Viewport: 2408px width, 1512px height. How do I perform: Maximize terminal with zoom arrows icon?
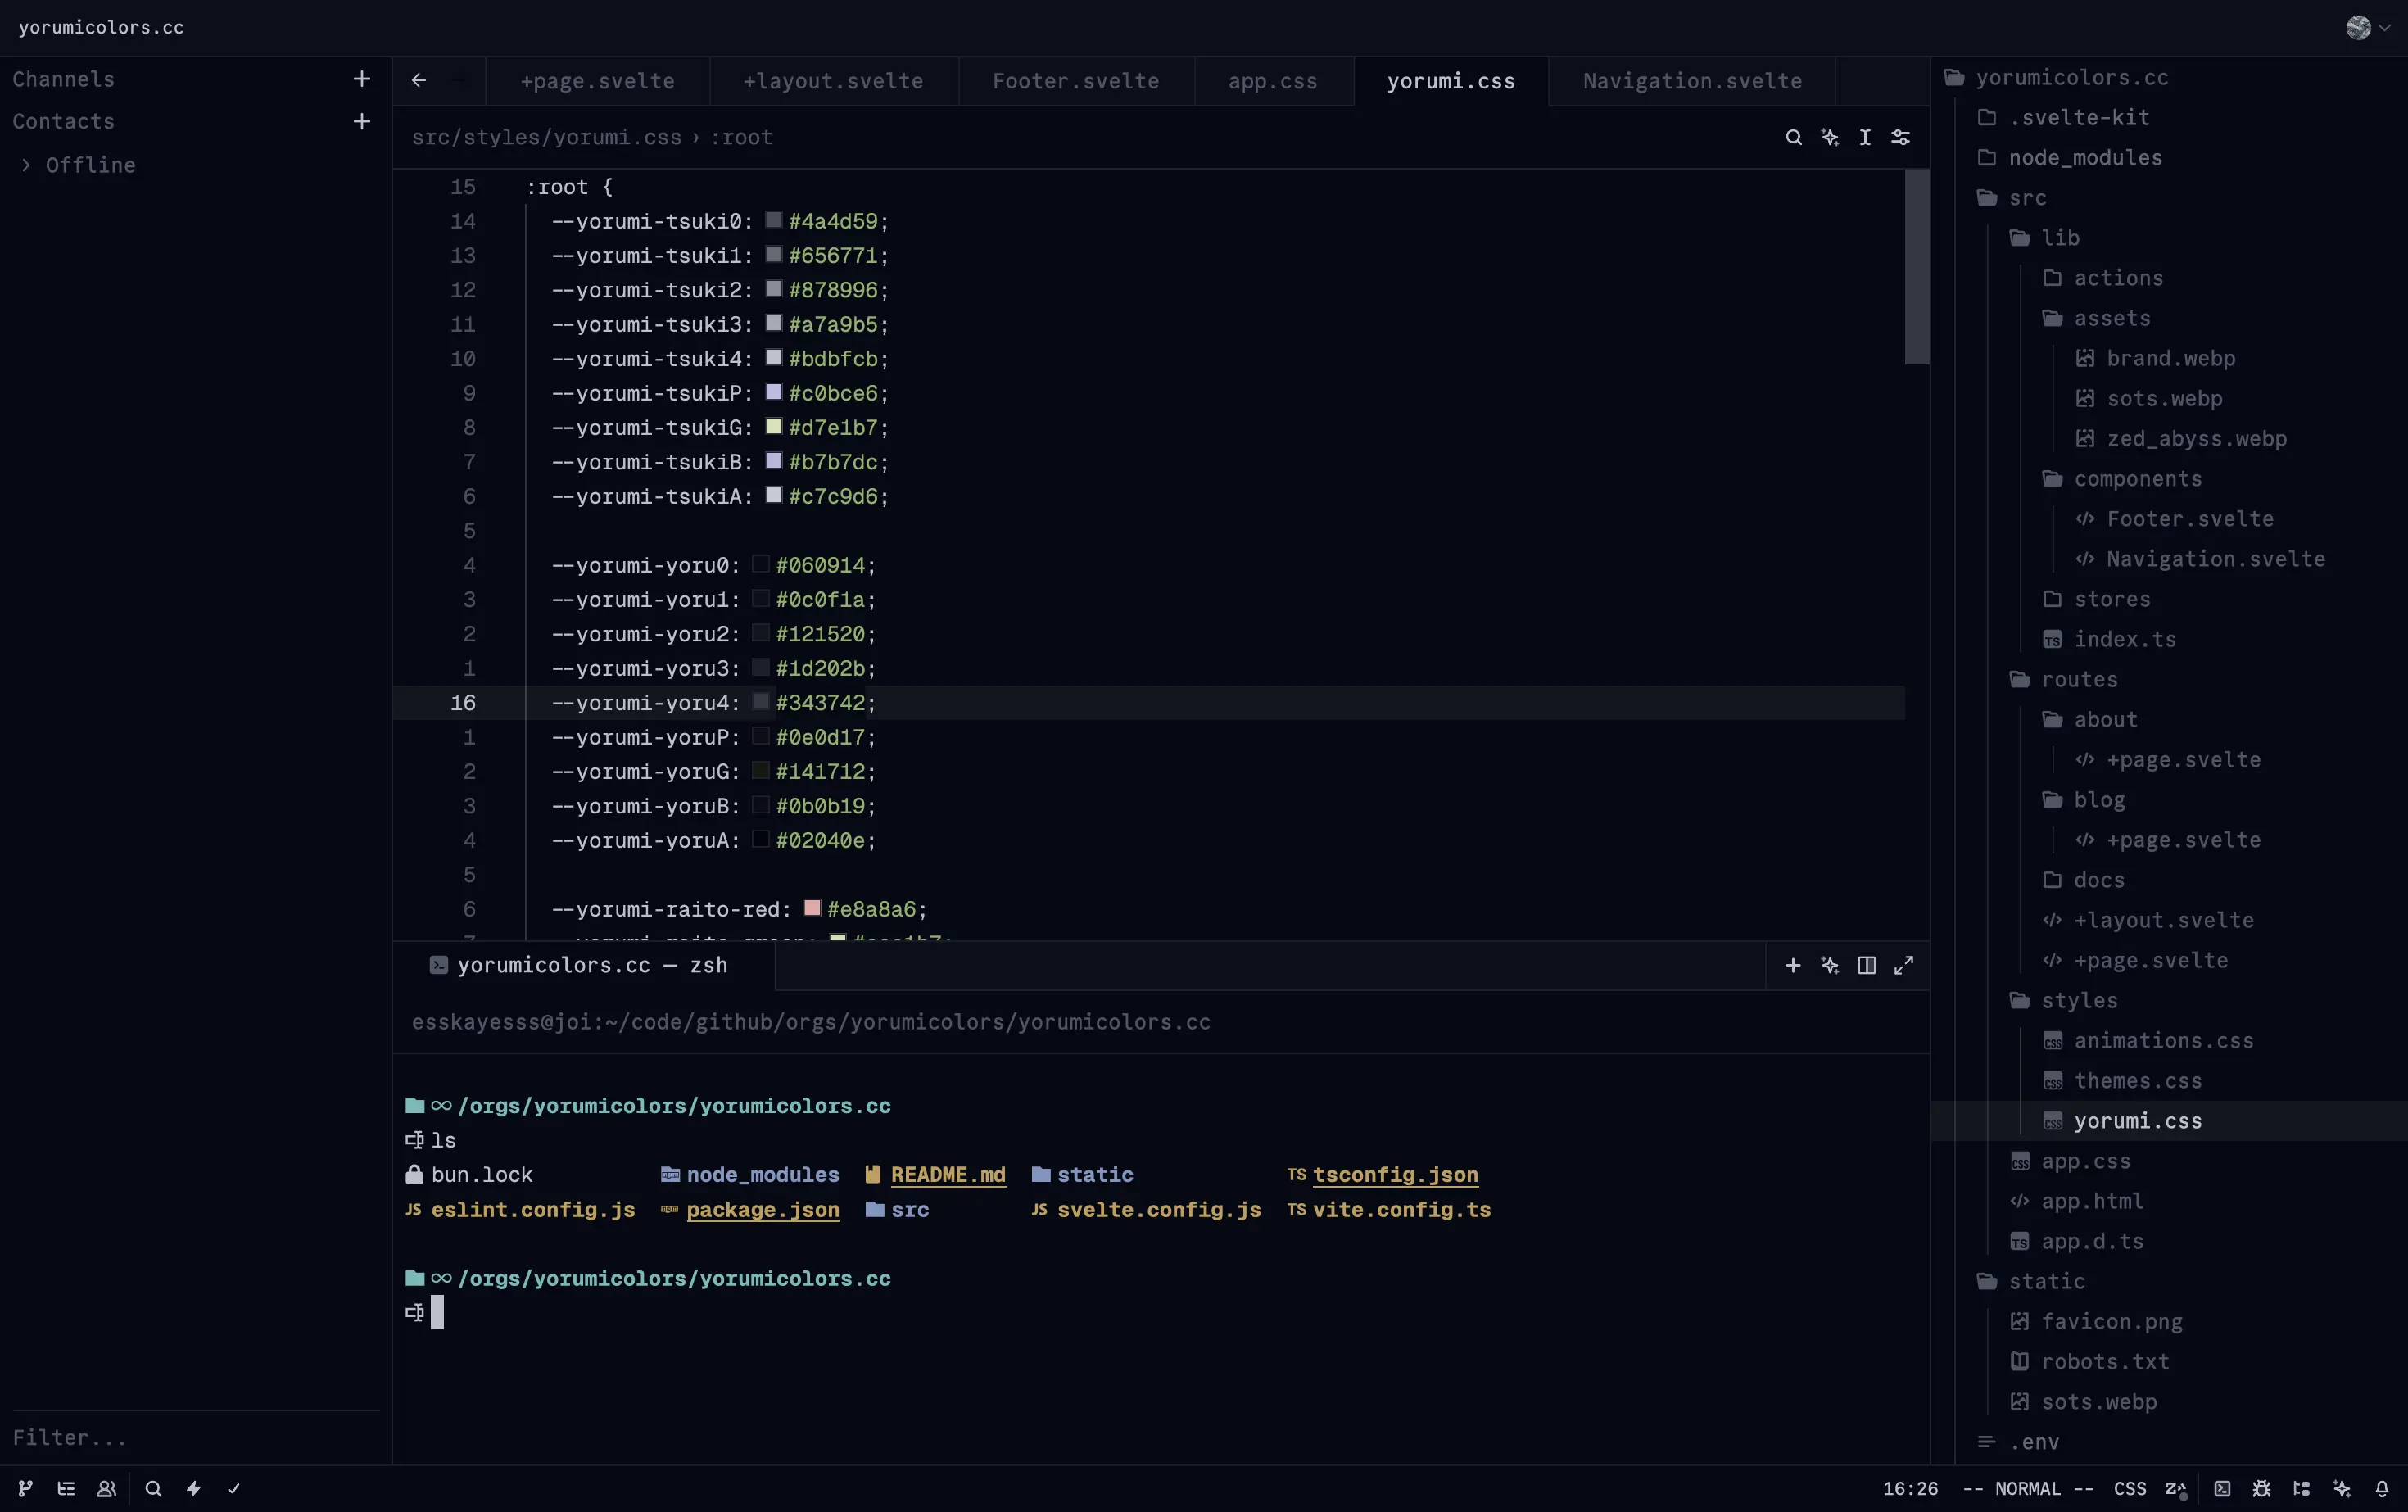tap(1904, 965)
